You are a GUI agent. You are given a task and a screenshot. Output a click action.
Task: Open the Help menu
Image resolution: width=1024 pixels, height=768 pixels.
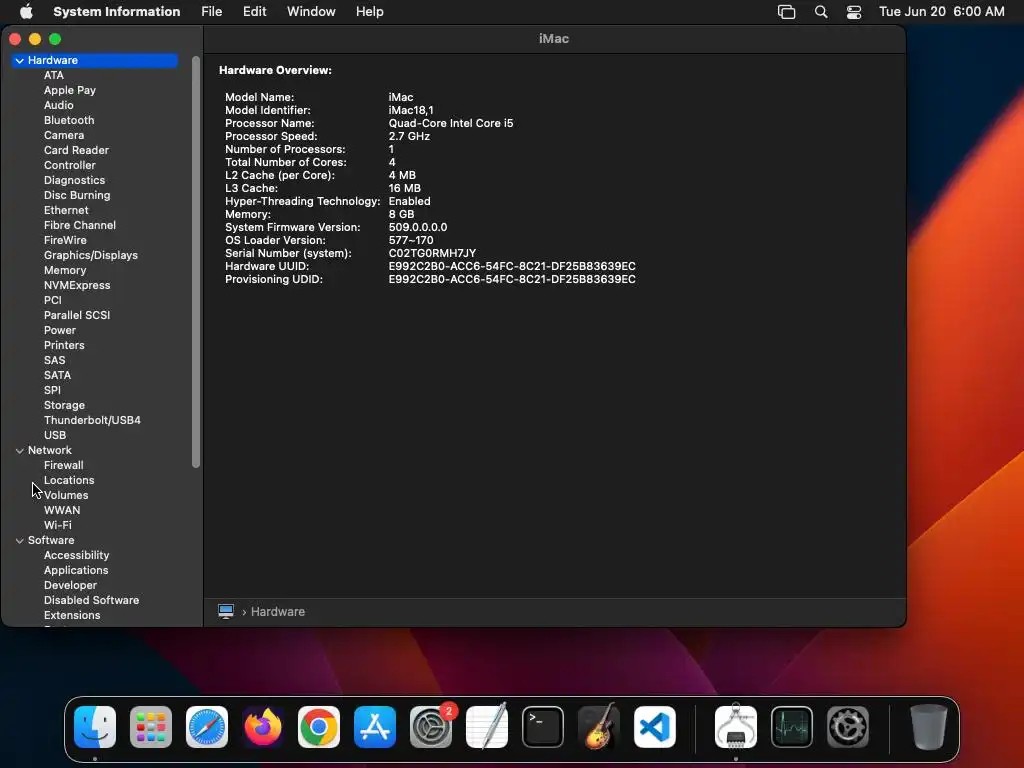370,12
